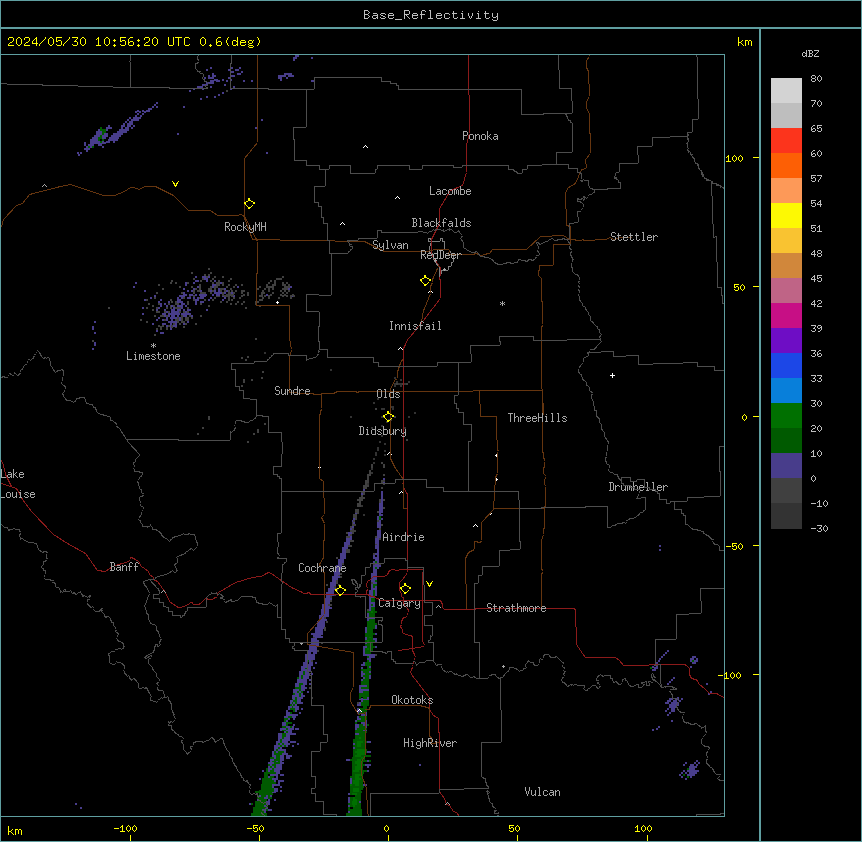Click the Limestone label
The width and height of the screenshot is (862, 842).
click(153, 356)
